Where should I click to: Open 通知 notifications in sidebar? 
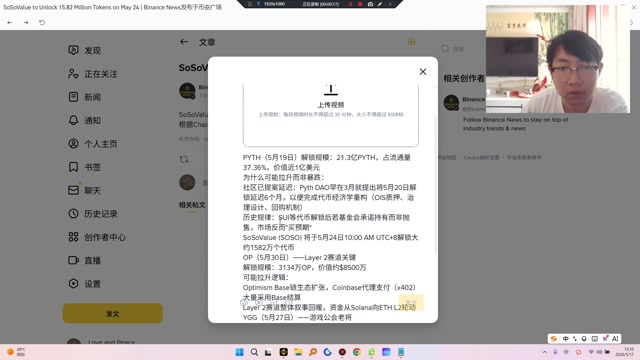(84, 120)
